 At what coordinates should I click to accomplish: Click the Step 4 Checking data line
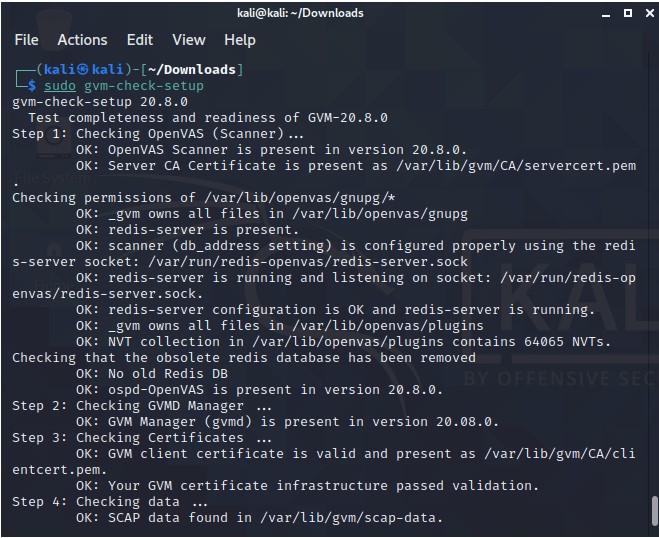click(110, 501)
